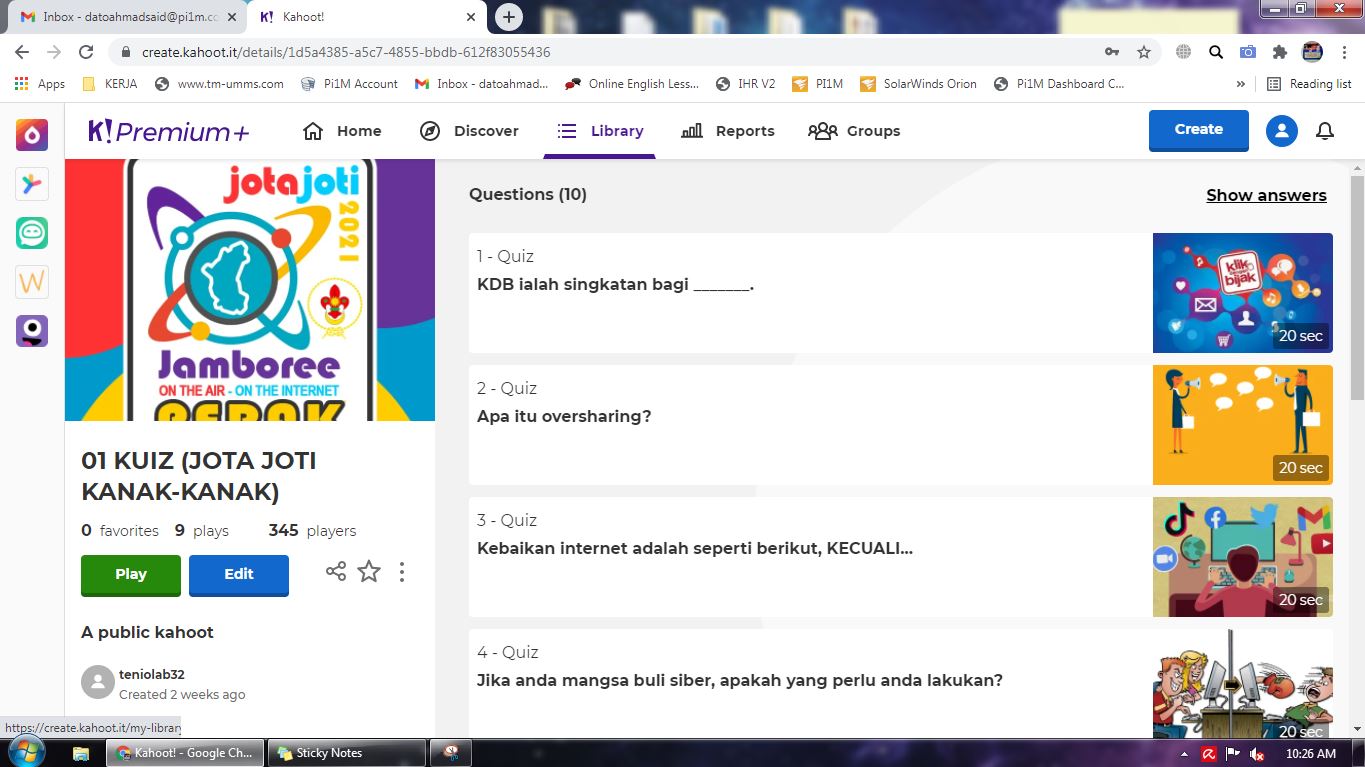Open the notifications bell
Screen dimensions: 1365x767
pos(1325,131)
